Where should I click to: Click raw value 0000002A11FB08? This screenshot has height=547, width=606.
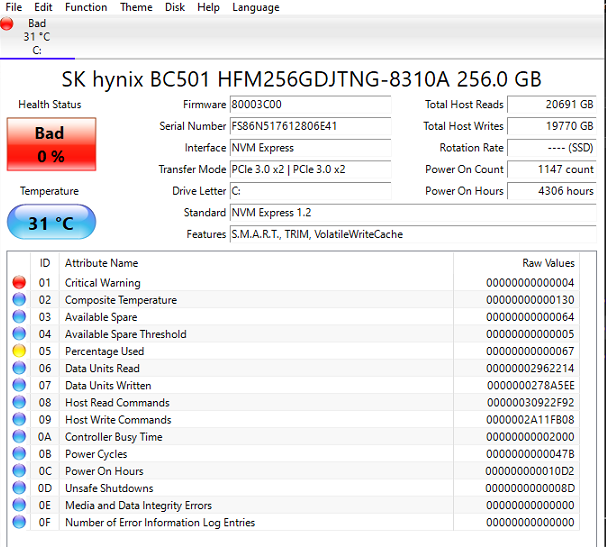click(x=530, y=420)
